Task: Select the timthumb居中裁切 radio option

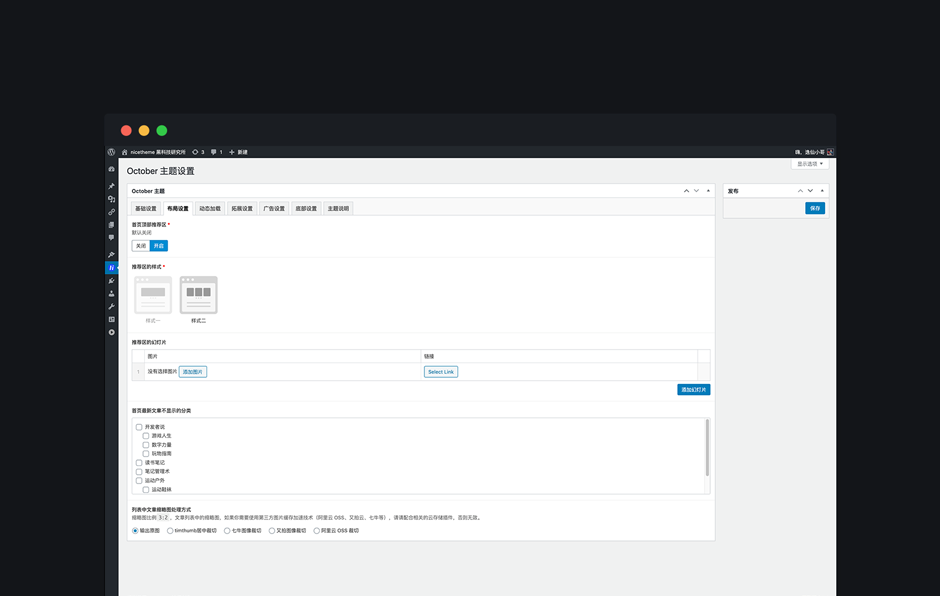Action: 170,531
